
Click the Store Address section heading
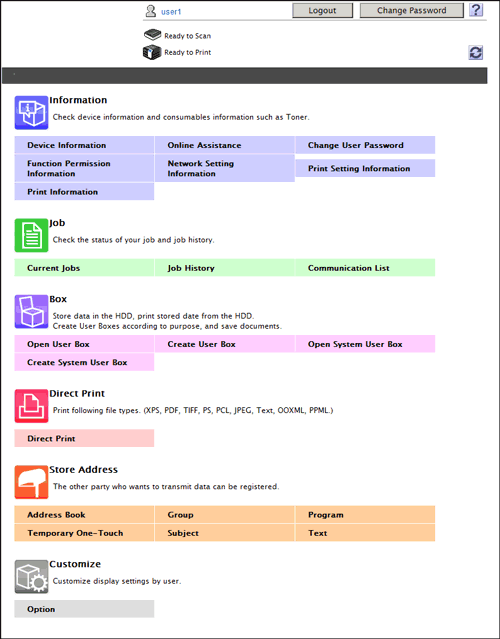[x=84, y=470]
